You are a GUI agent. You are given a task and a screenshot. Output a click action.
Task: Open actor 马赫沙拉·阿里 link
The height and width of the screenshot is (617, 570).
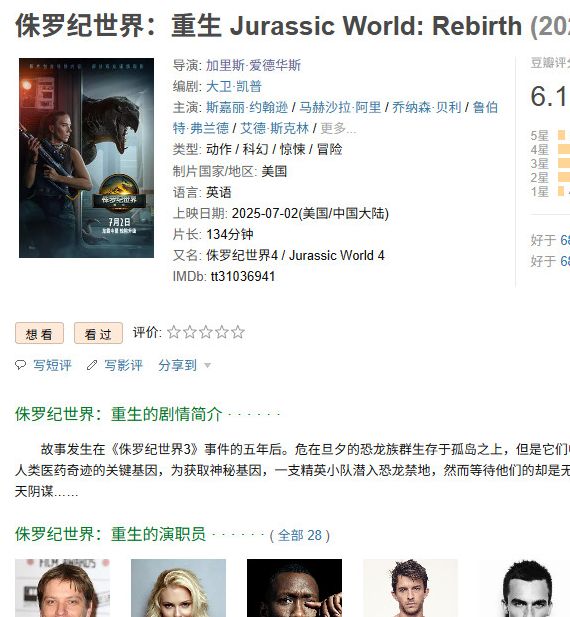(340, 107)
